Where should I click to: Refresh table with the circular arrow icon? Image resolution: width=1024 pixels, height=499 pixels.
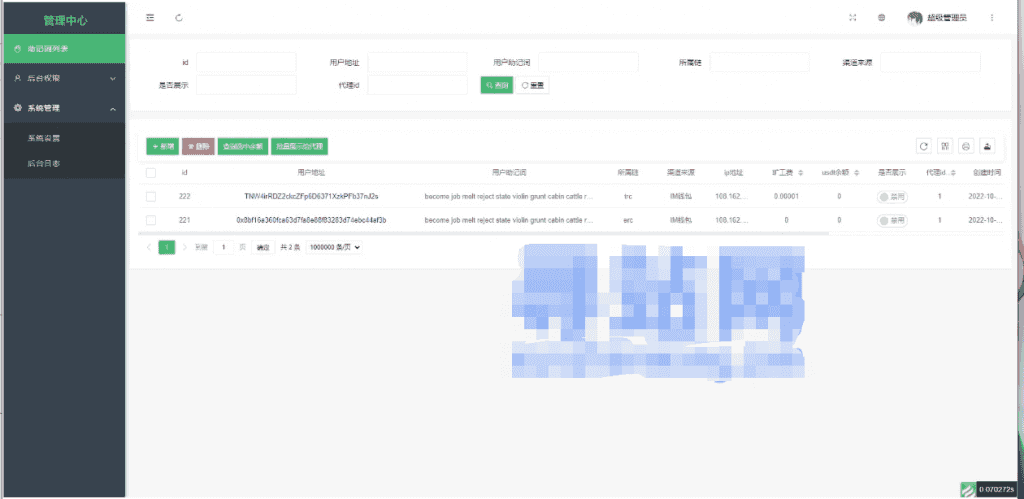point(923,146)
